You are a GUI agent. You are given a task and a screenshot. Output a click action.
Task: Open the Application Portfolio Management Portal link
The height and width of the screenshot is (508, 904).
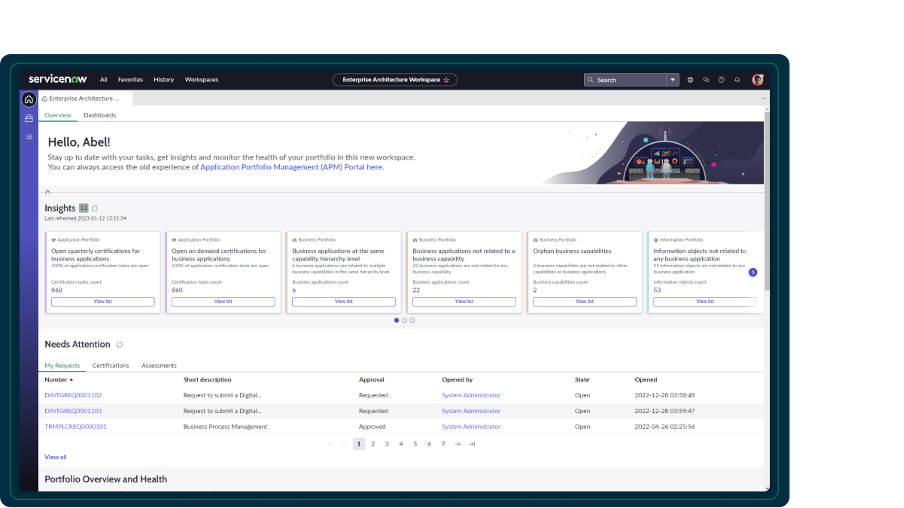[292, 167]
